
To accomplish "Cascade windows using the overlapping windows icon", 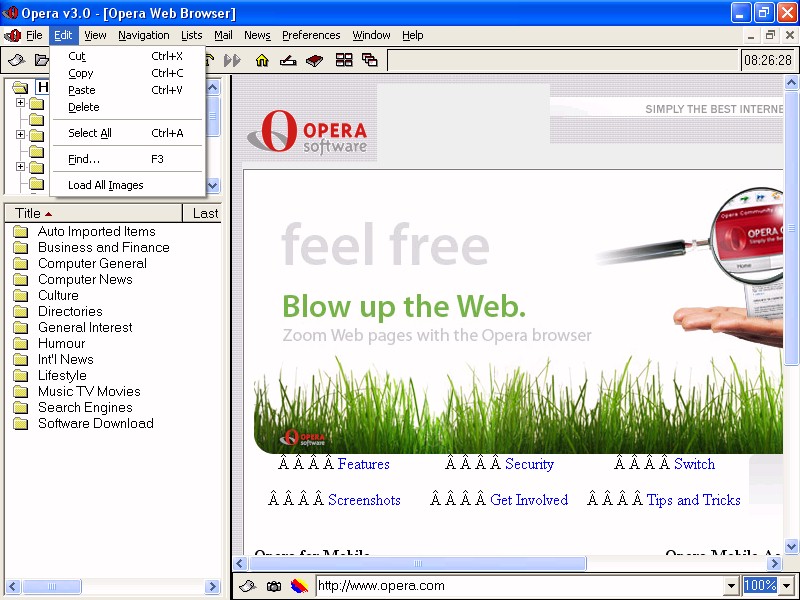I will pyautogui.click(x=369, y=60).
